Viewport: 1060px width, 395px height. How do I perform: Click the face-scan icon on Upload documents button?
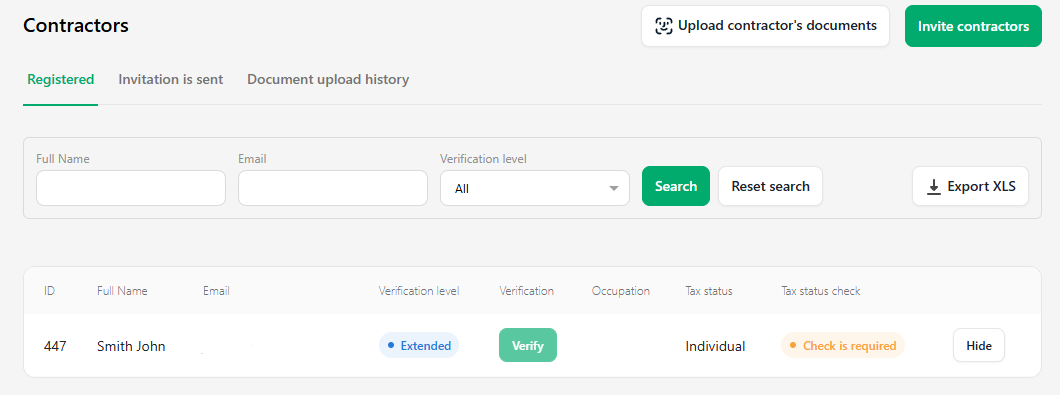[664, 26]
